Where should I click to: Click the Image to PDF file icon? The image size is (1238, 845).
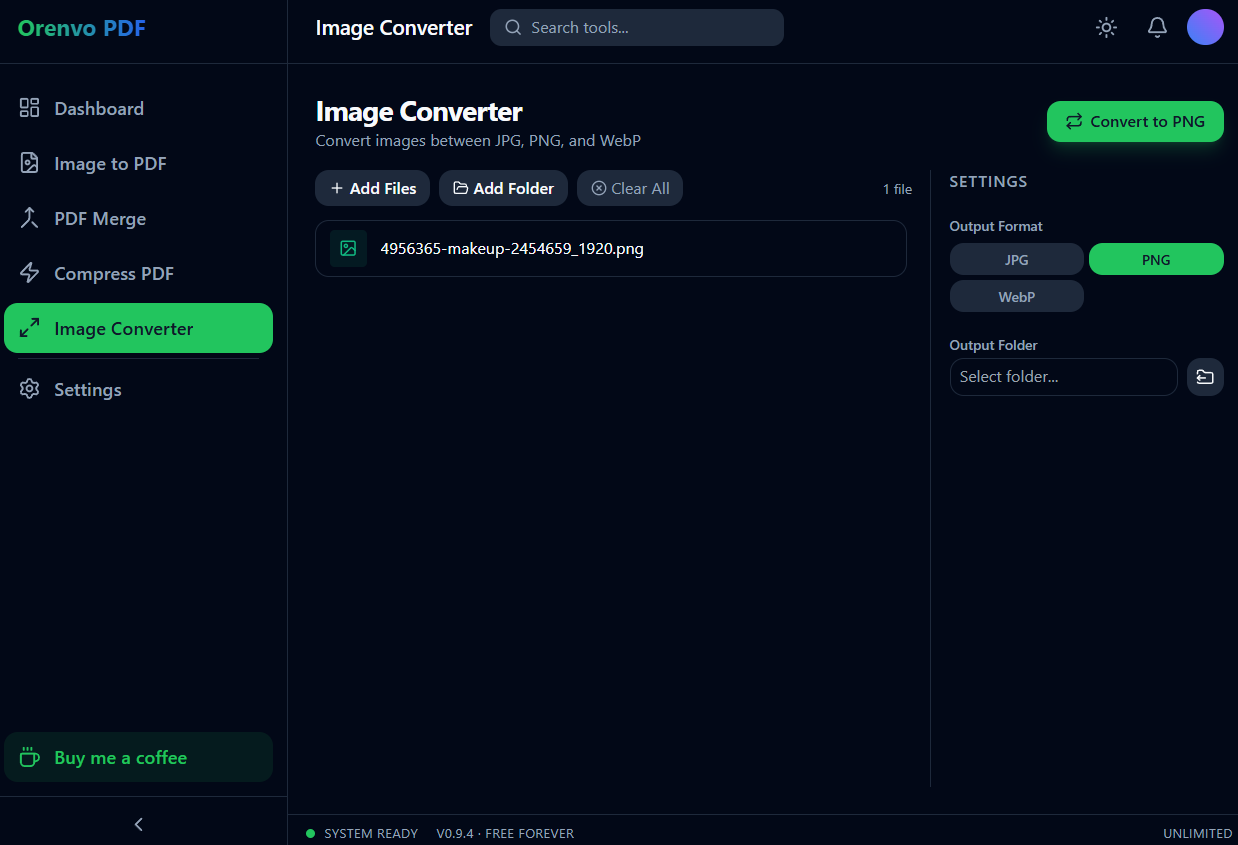click(30, 163)
